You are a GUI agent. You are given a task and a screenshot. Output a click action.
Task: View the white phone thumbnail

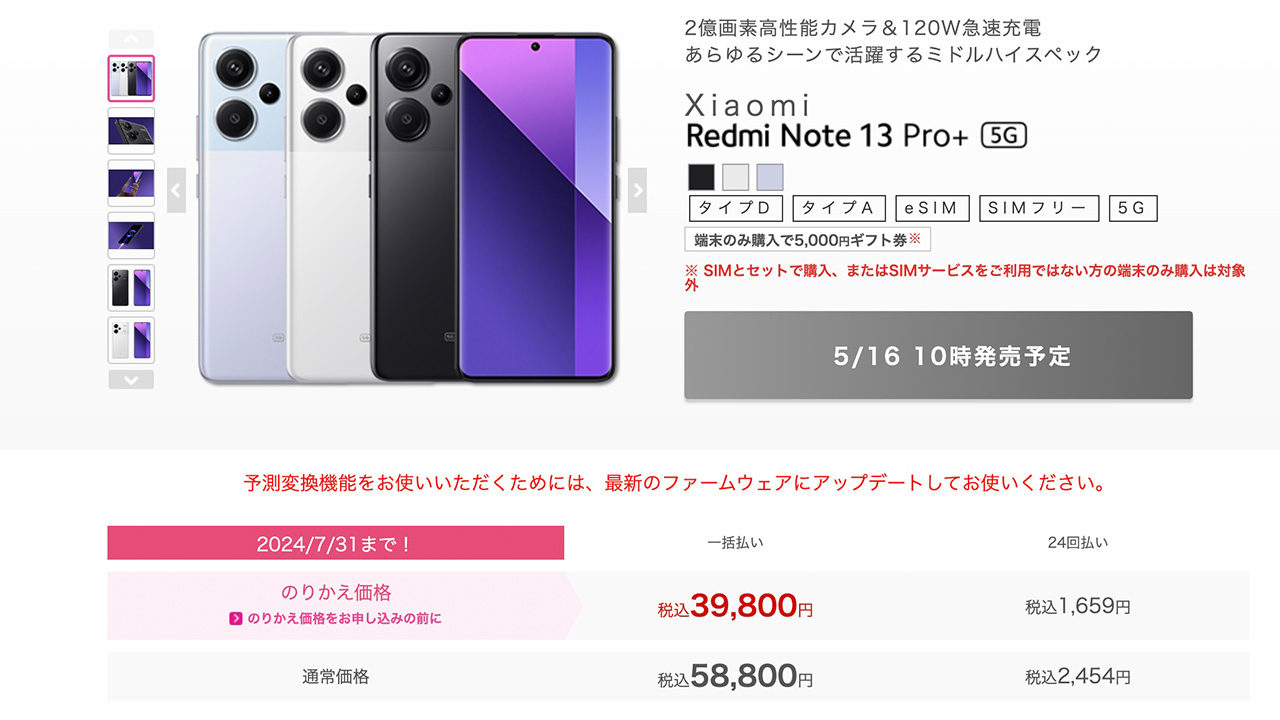131,340
